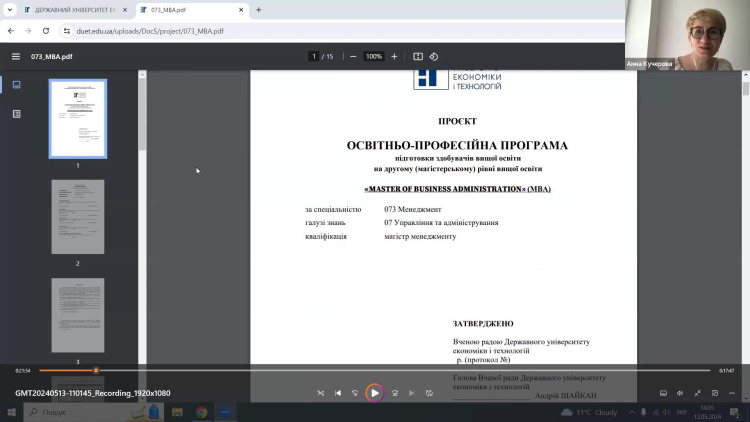
Task: Zoom in on the PDF with plus
Action: 394,57
